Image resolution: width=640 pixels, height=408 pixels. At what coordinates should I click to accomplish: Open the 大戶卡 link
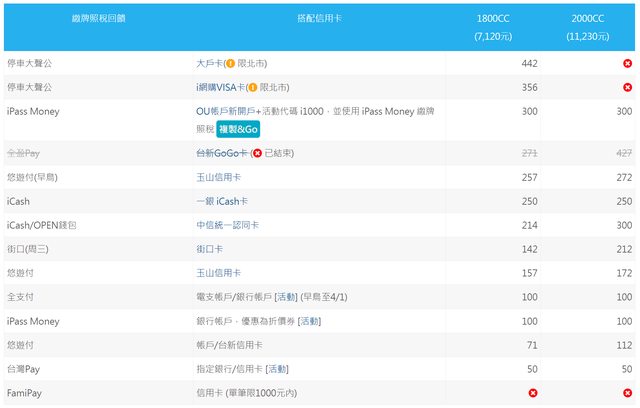(209, 63)
